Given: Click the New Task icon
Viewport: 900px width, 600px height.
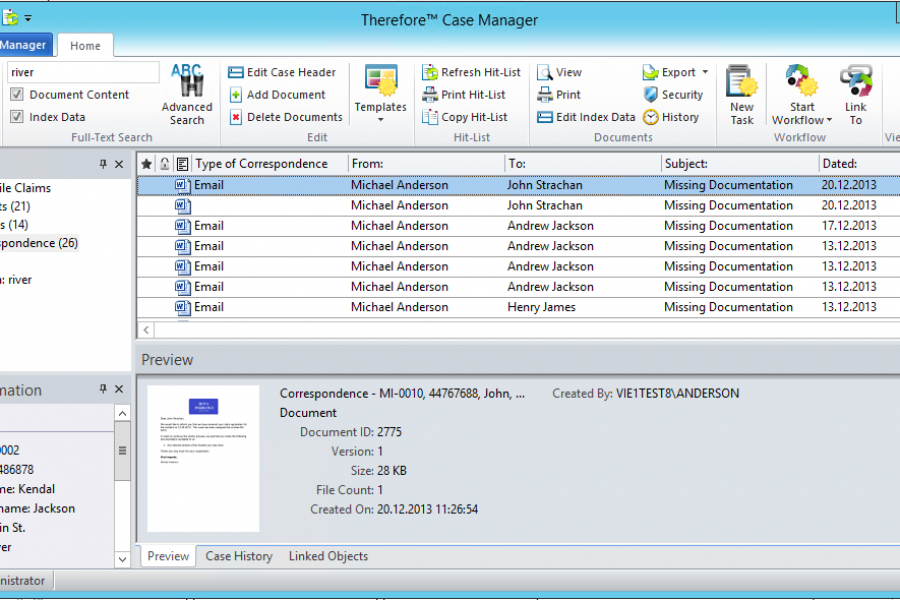Looking at the screenshot, I should point(741,82).
